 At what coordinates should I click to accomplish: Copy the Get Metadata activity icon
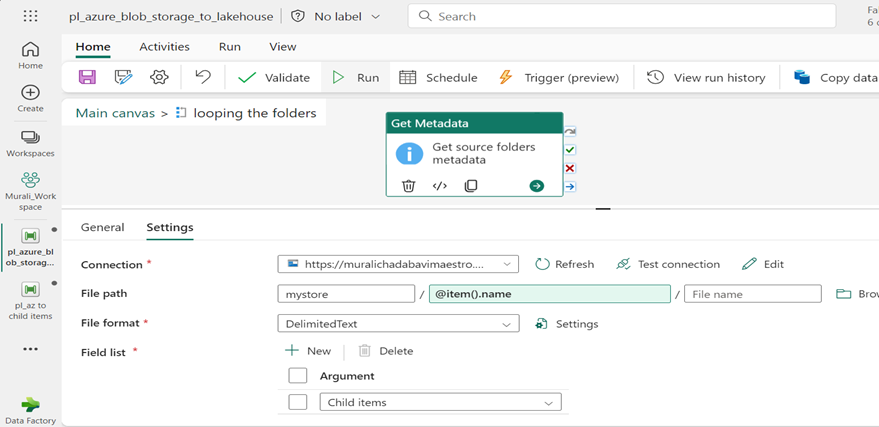[471, 186]
